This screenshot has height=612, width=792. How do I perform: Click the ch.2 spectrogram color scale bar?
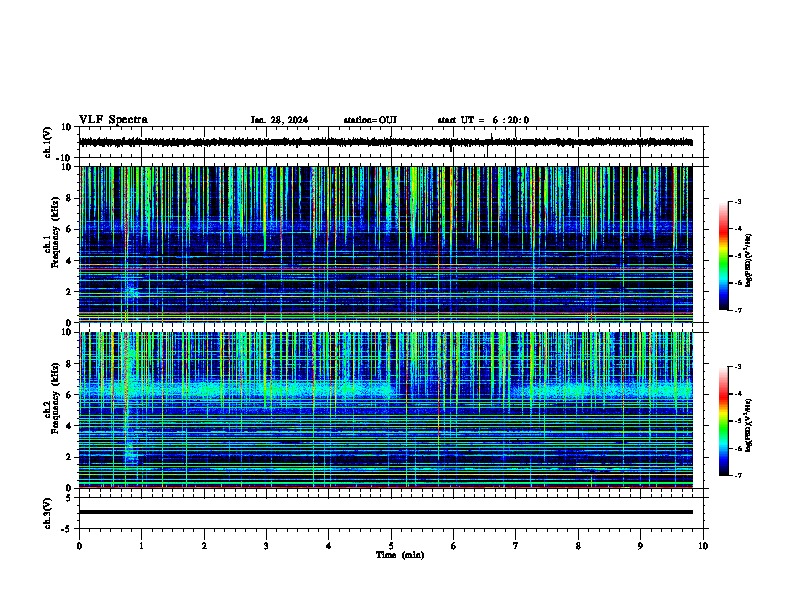tap(723, 421)
